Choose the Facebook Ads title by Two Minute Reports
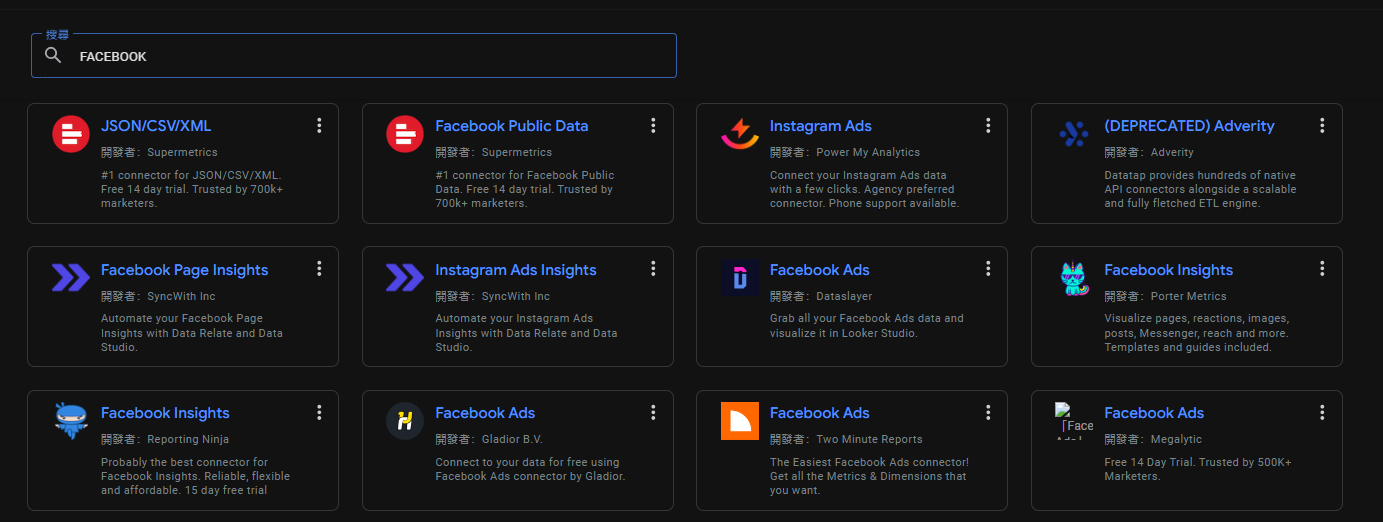Screen dimensions: 1383x522 click(x=820, y=413)
